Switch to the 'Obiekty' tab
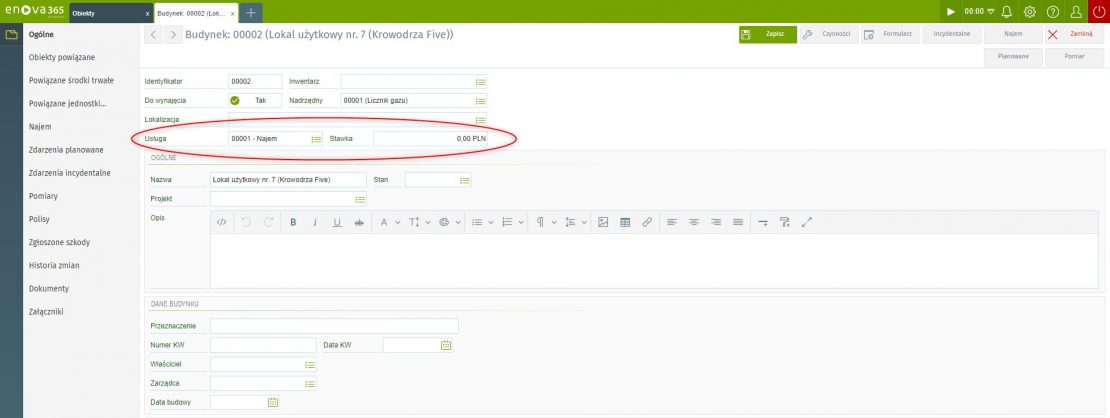1110x418 pixels. coord(83,14)
